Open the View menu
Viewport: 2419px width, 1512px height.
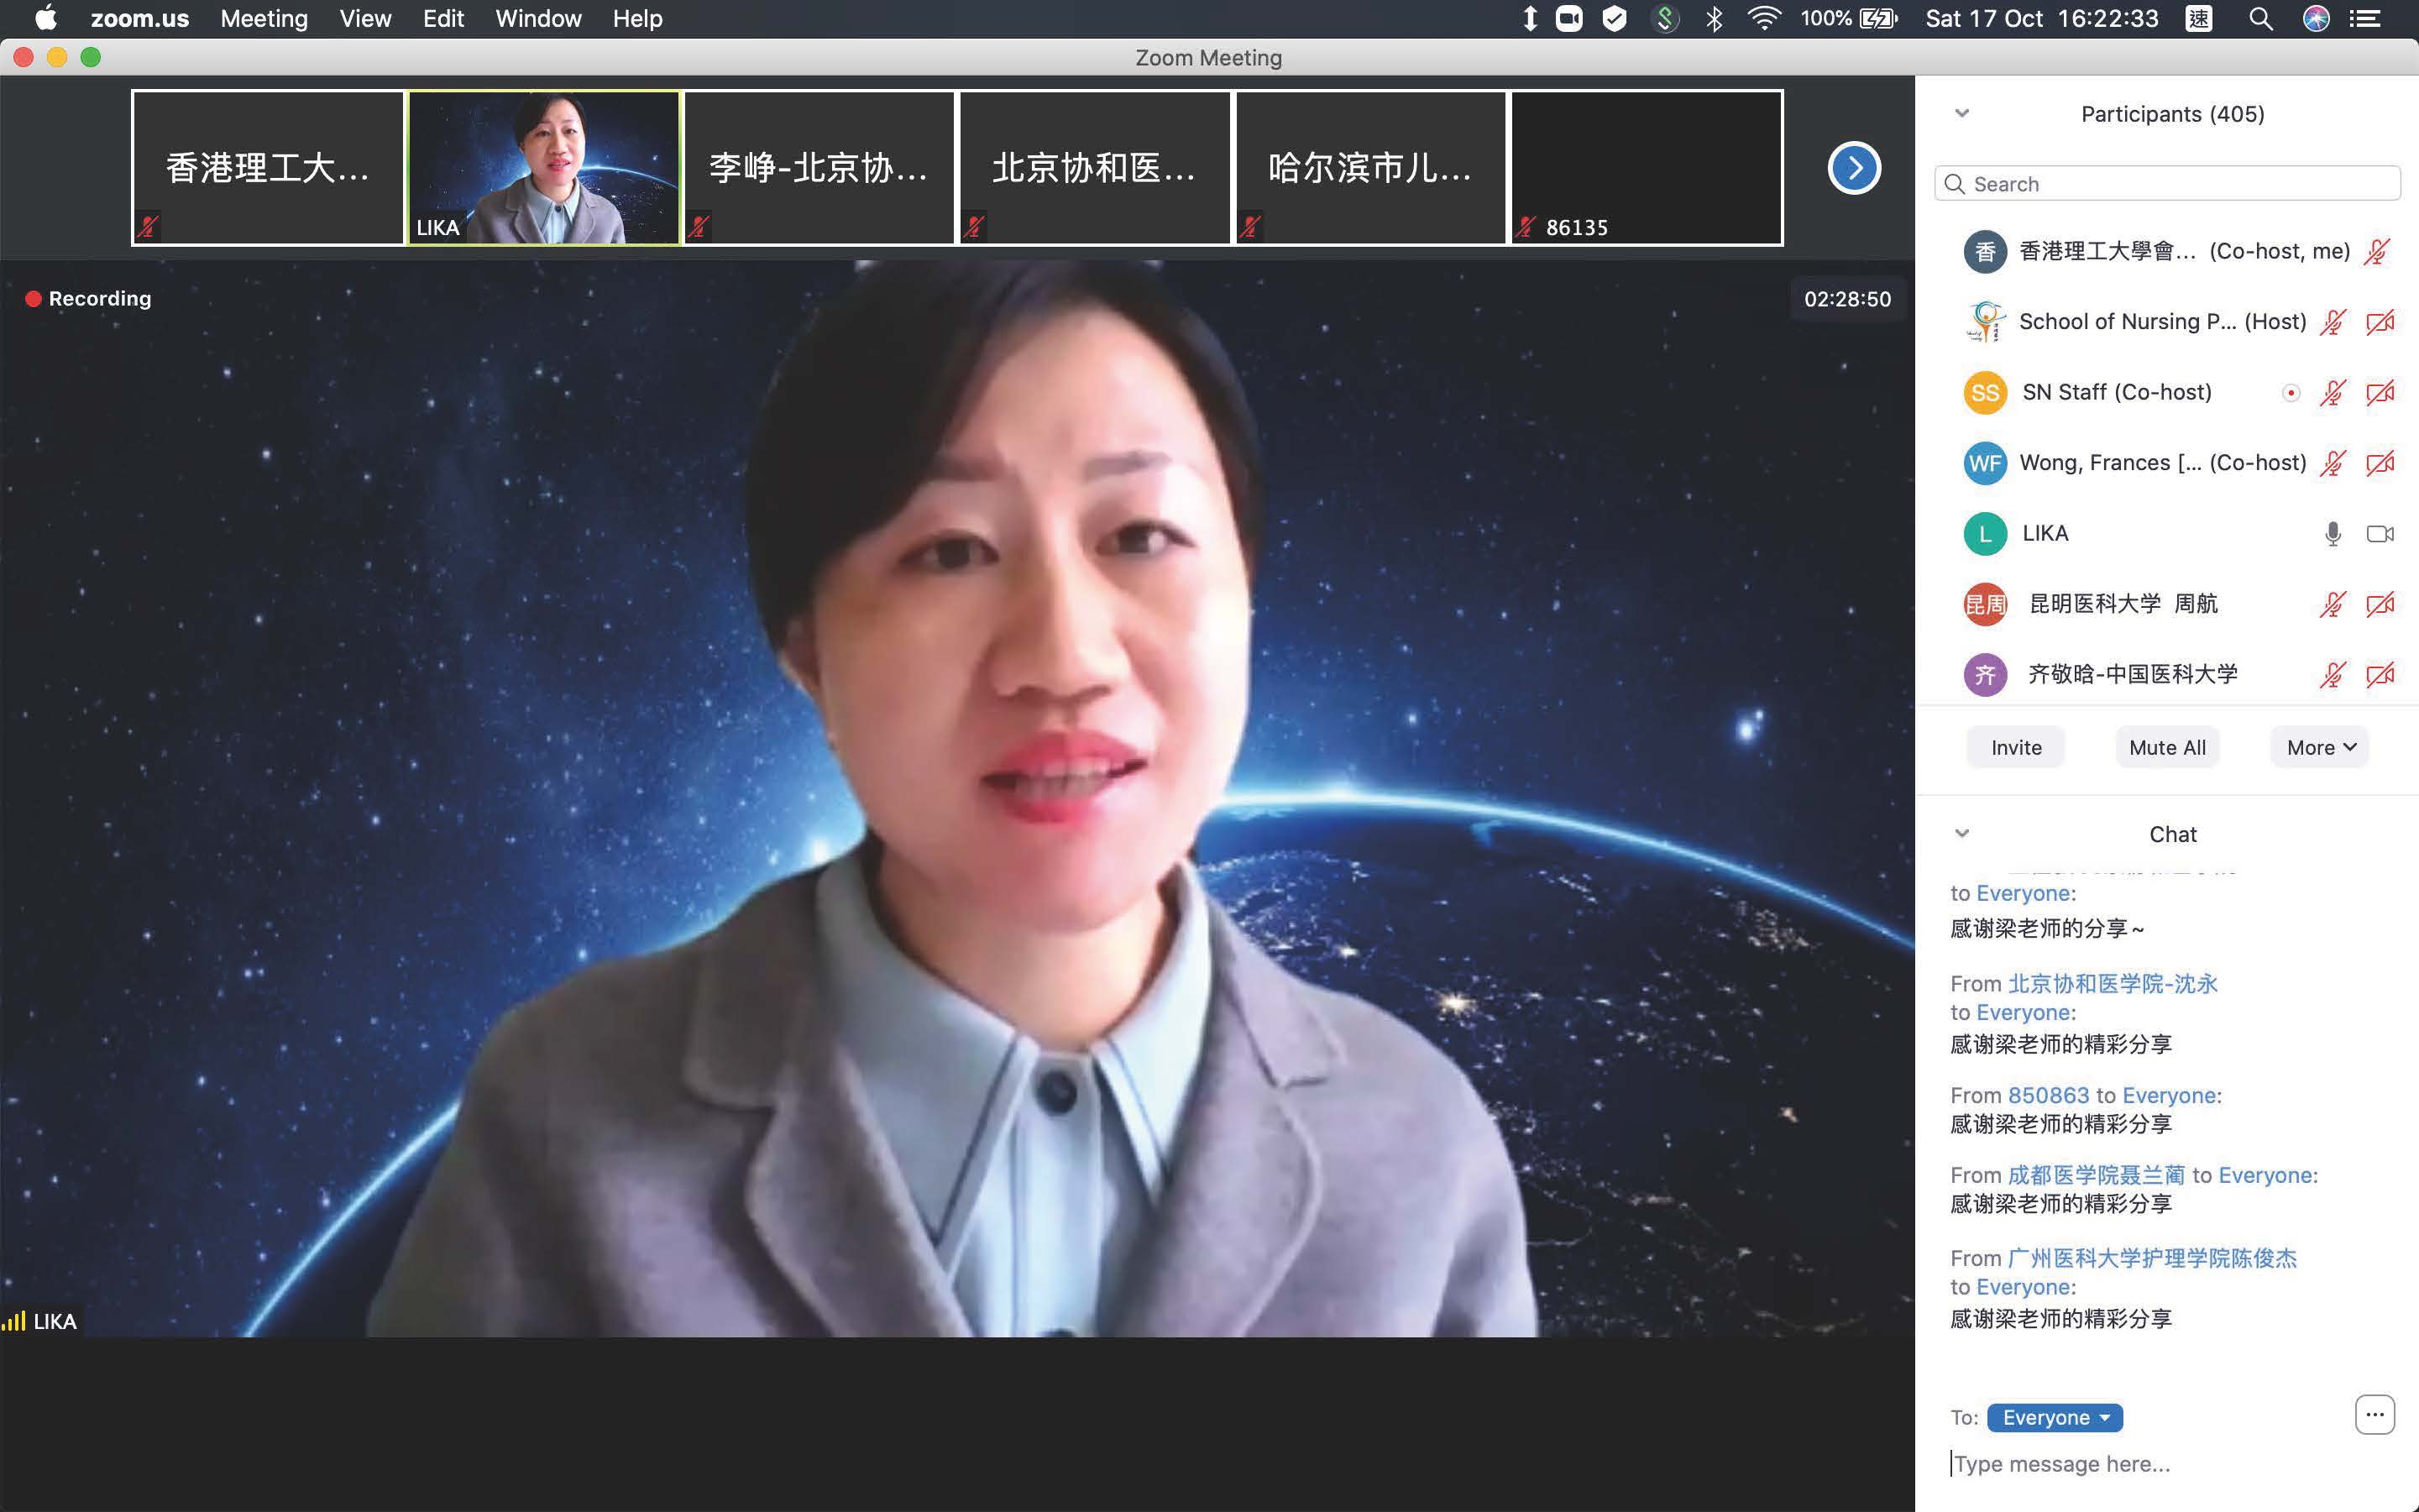(365, 19)
